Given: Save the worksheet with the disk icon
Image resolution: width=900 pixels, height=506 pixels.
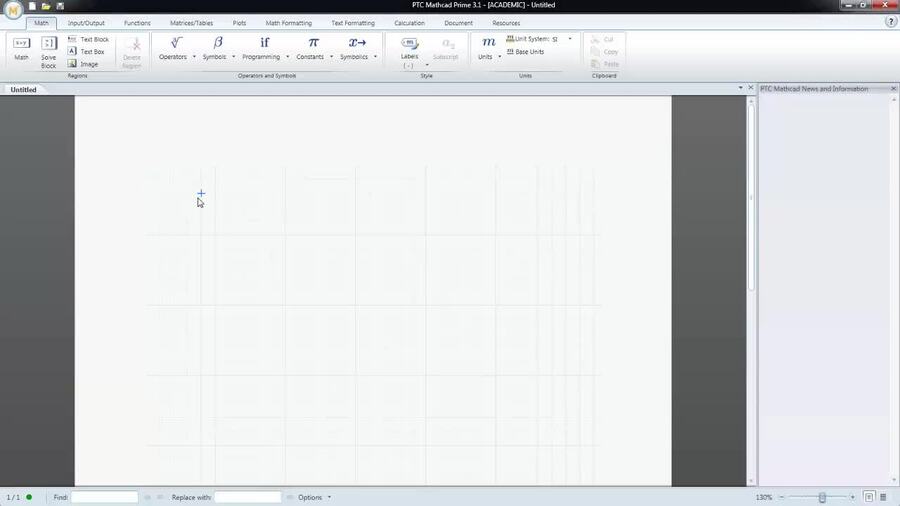Looking at the screenshot, I should pyautogui.click(x=60, y=6).
